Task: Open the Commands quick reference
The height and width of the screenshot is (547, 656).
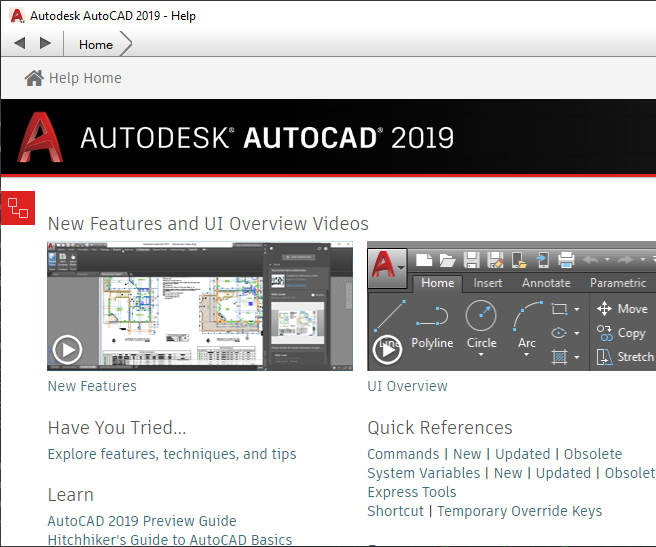Action: pyautogui.click(x=403, y=454)
